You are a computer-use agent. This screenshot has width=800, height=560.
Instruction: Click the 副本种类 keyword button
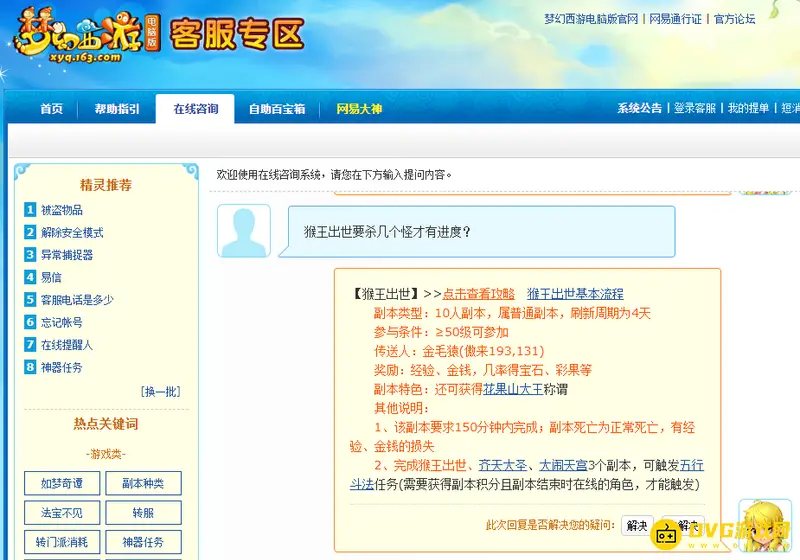pyautogui.click(x=143, y=483)
